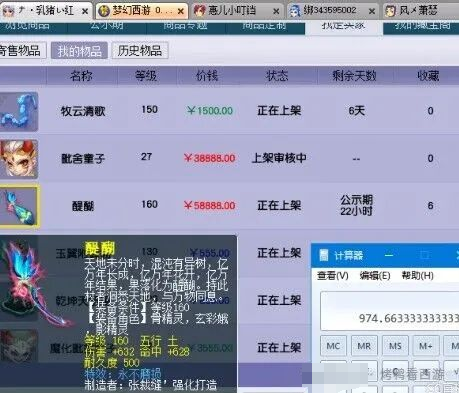Open the calculator 编辑(E) menu
Image resolution: width=459 pixels, height=393 pixels.
click(x=375, y=275)
